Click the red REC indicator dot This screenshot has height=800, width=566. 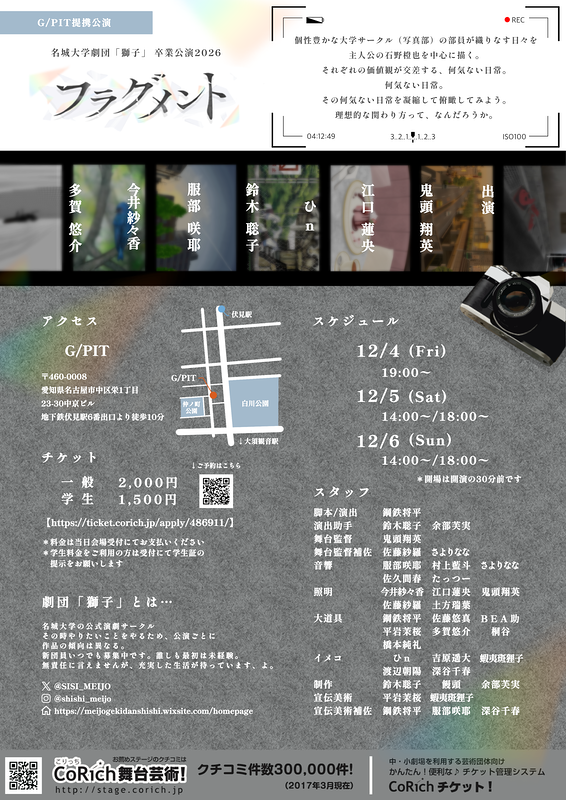(507, 20)
